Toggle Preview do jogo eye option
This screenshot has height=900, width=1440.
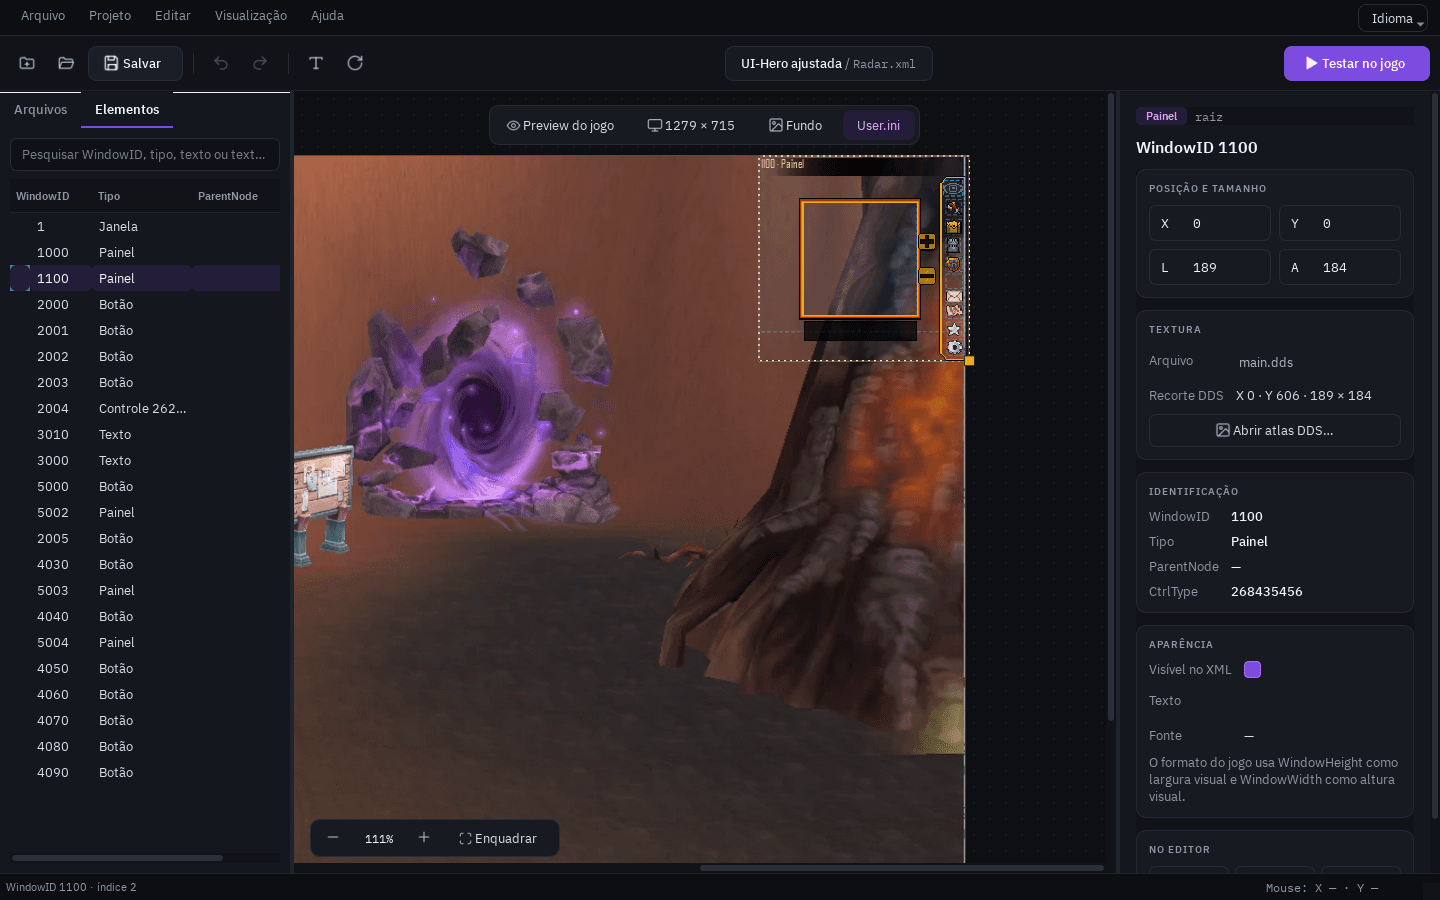[560, 126]
